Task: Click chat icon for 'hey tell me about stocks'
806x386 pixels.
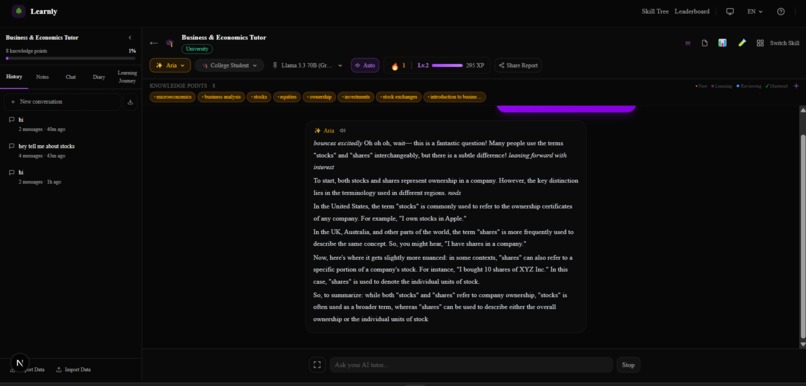Action: (12, 146)
